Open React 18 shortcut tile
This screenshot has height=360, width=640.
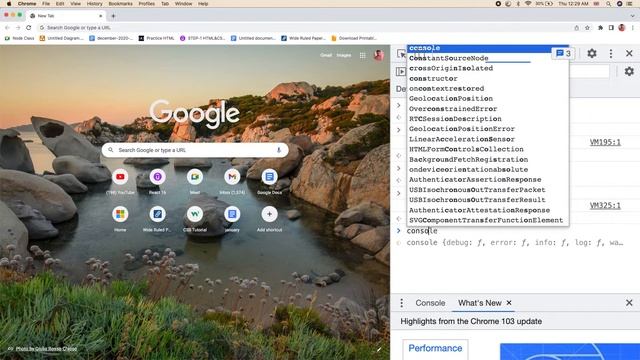coord(157,177)
